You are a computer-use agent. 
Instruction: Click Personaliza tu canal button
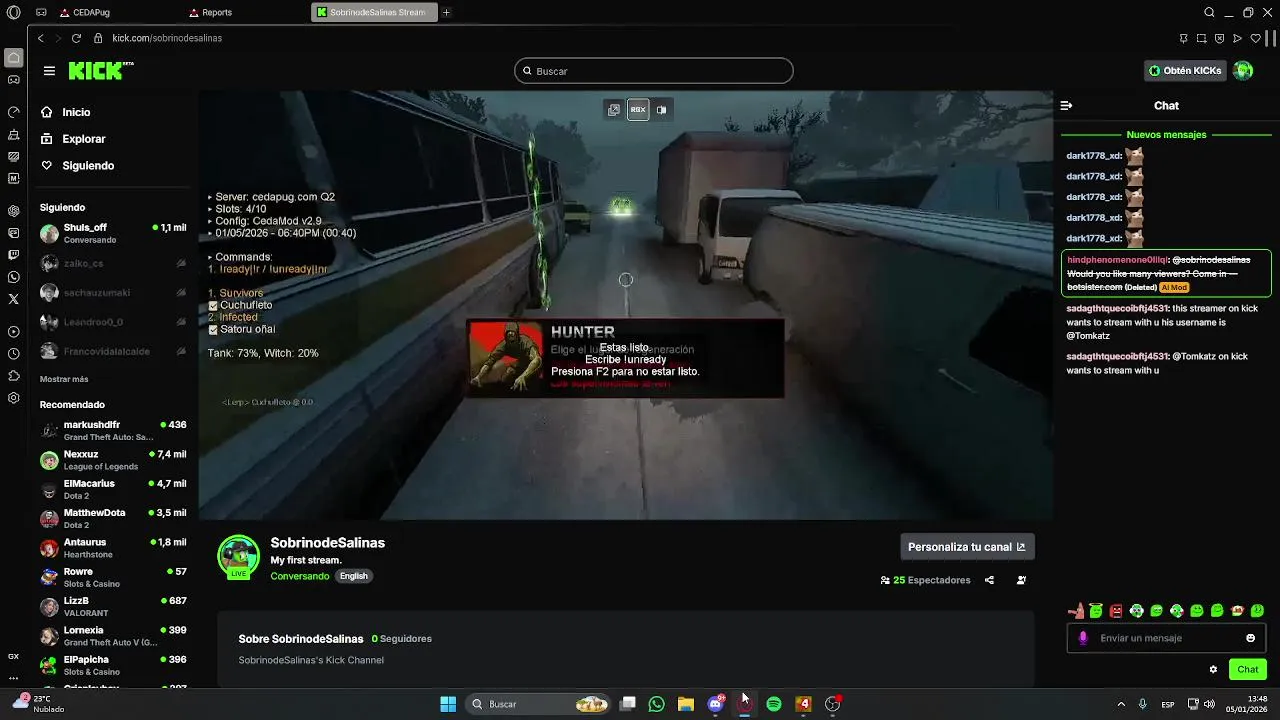[x=967, y=546]
